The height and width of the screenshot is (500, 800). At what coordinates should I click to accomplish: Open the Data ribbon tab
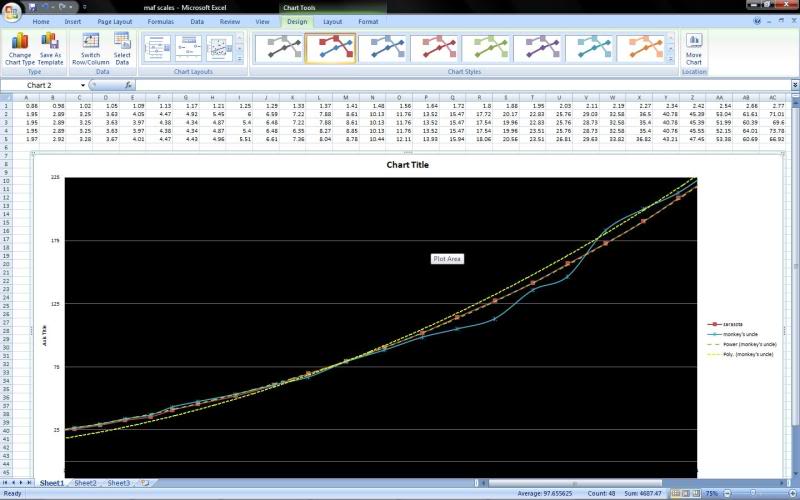pos(197,21)
